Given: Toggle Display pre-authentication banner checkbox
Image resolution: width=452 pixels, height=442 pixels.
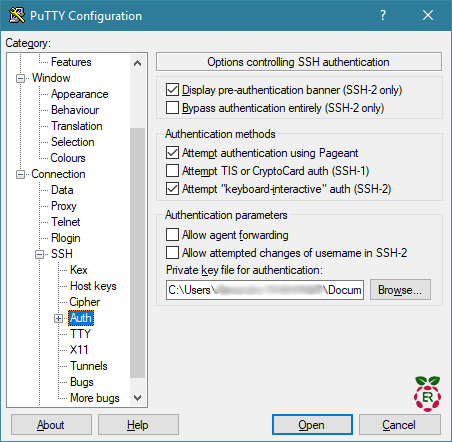Looking at the screenshot, I should [172, 90].
